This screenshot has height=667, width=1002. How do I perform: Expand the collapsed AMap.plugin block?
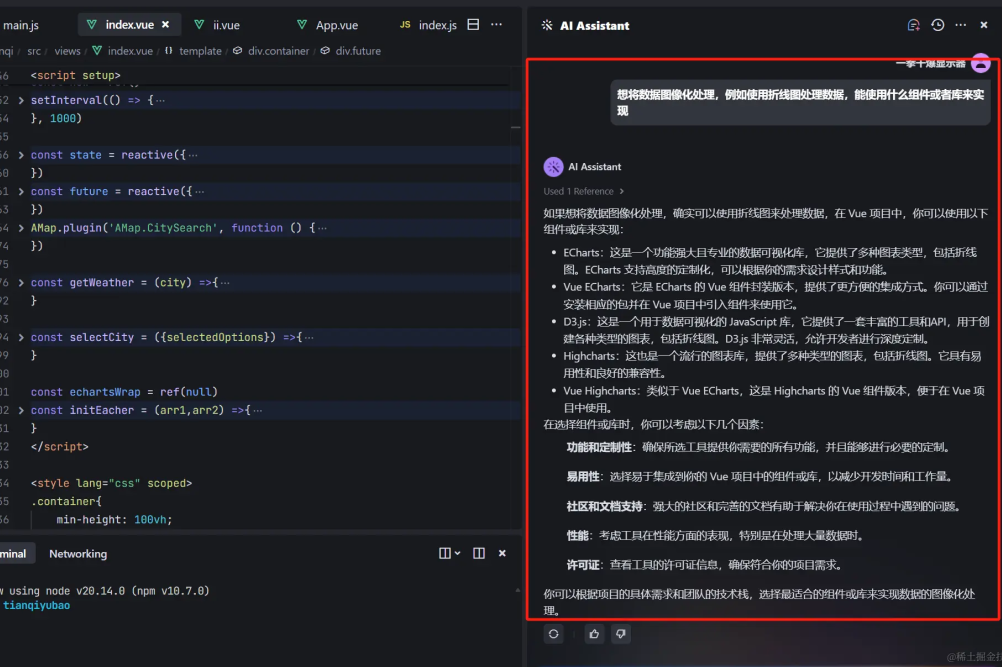pos(22,228)
